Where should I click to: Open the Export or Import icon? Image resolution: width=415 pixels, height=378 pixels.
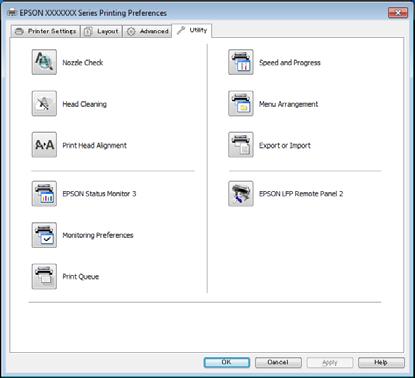241,145
